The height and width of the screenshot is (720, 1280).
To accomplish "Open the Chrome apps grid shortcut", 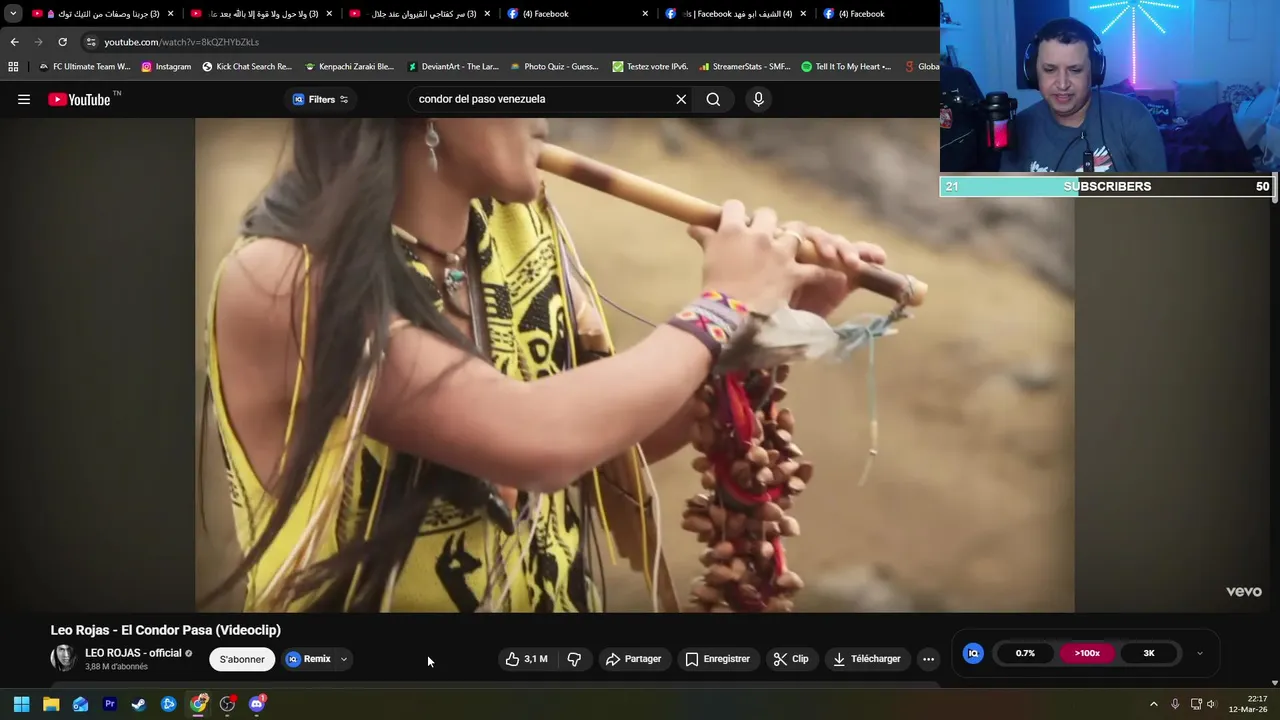I will click(13, 67).
